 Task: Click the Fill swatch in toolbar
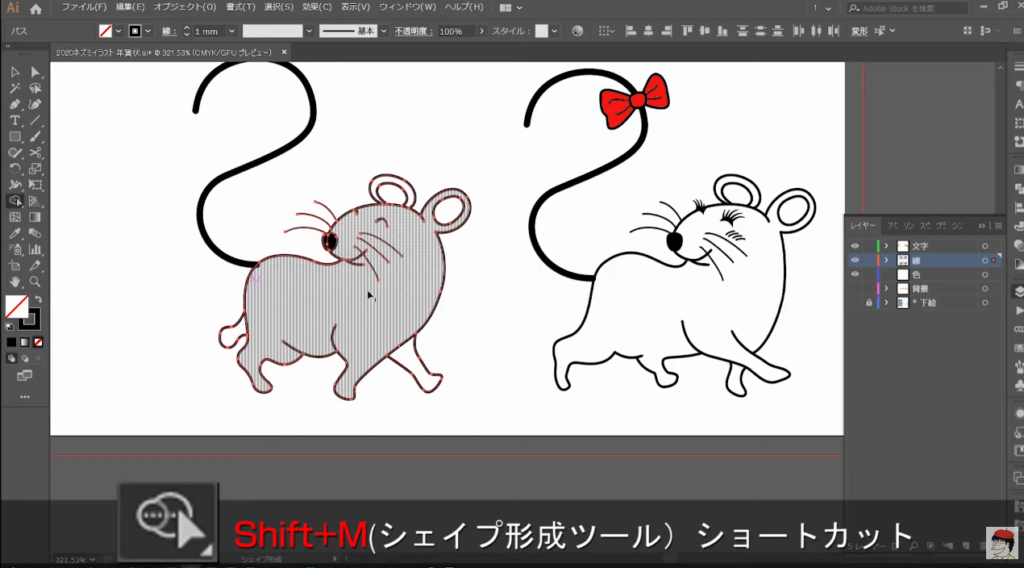(16, 307)
